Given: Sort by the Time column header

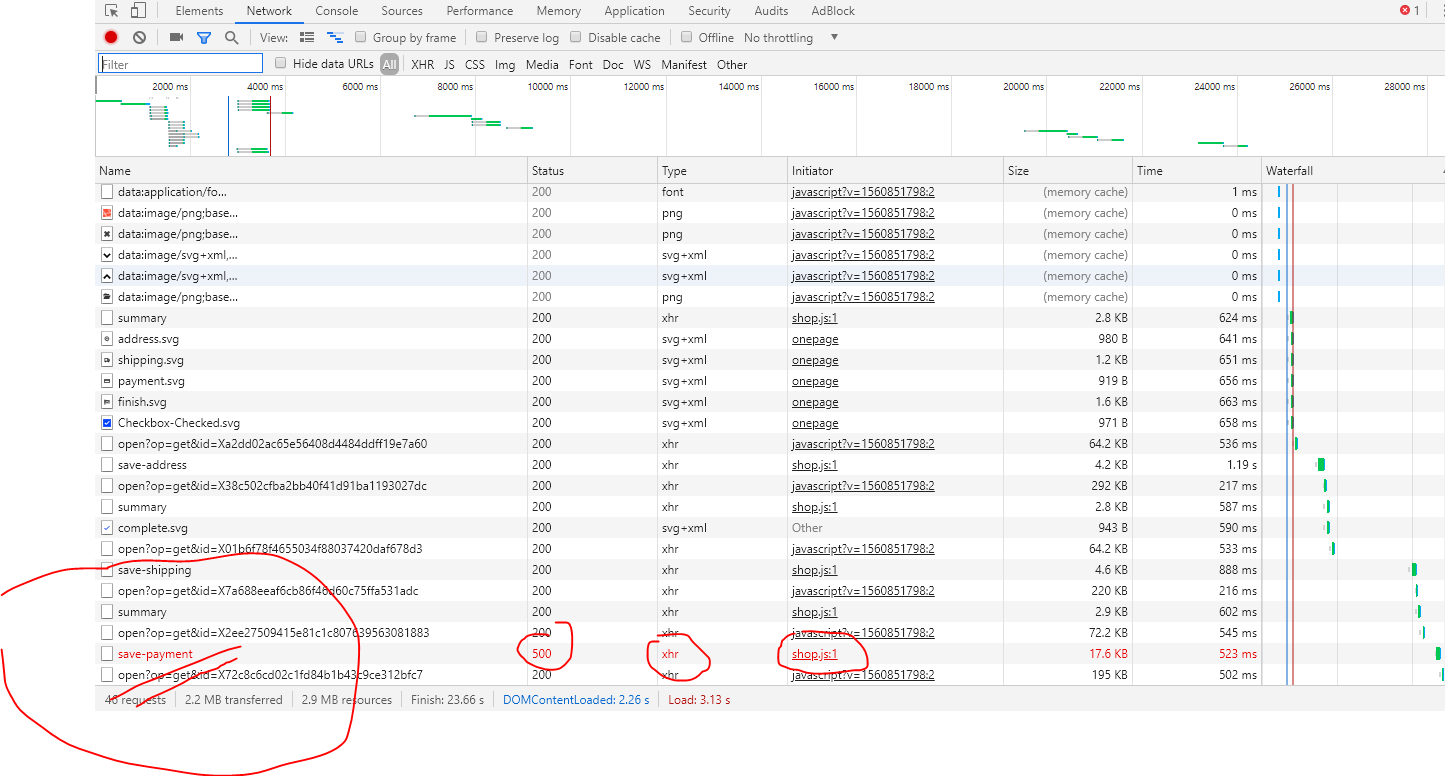Looking at the screenshot, I should click(x=1197, y=171).
